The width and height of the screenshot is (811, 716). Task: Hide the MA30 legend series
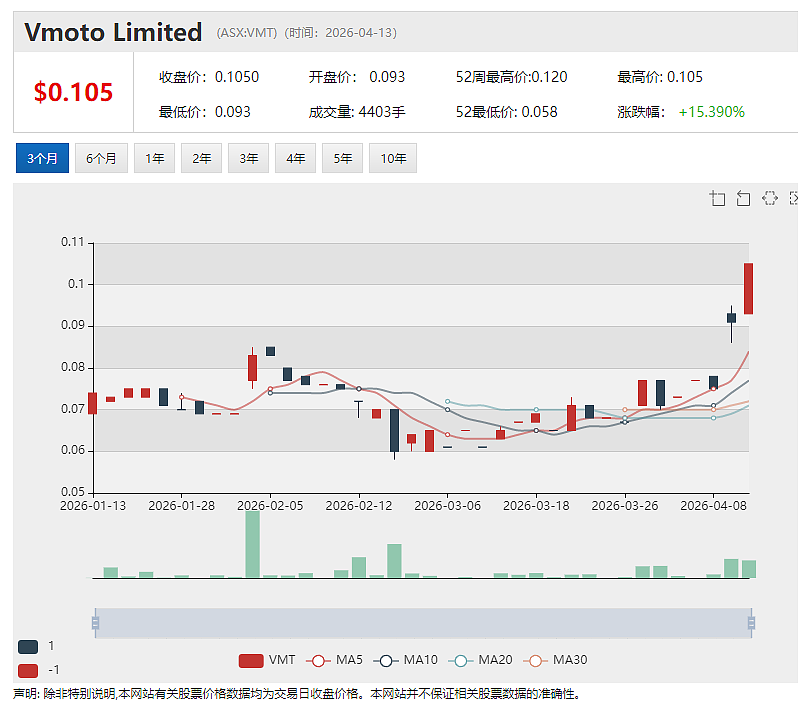point(555,660)
